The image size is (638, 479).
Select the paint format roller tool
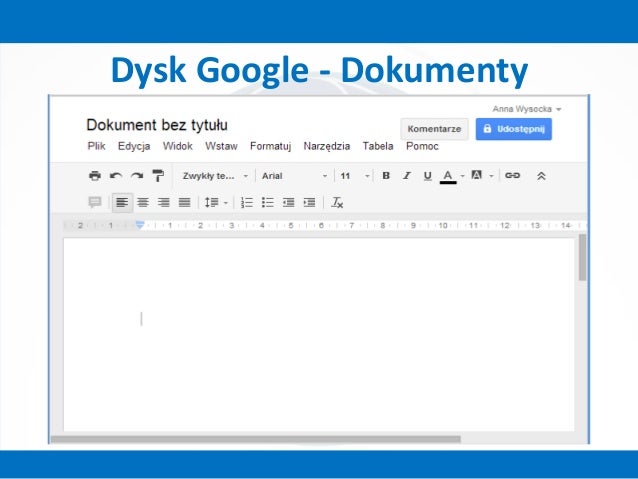tap(157, 176)
